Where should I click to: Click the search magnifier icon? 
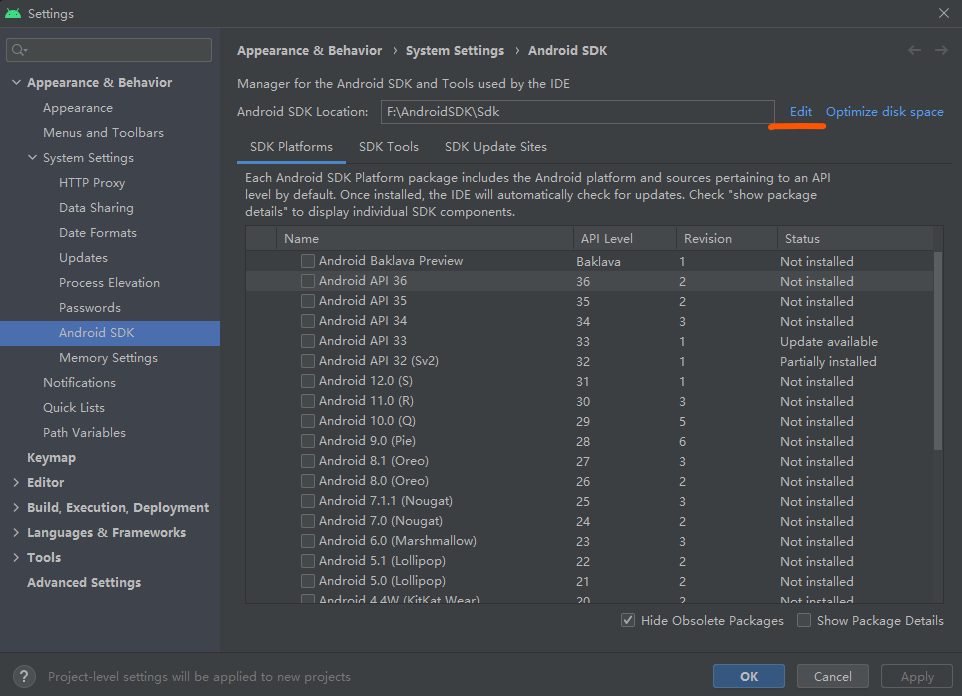[x=19, y=50]
